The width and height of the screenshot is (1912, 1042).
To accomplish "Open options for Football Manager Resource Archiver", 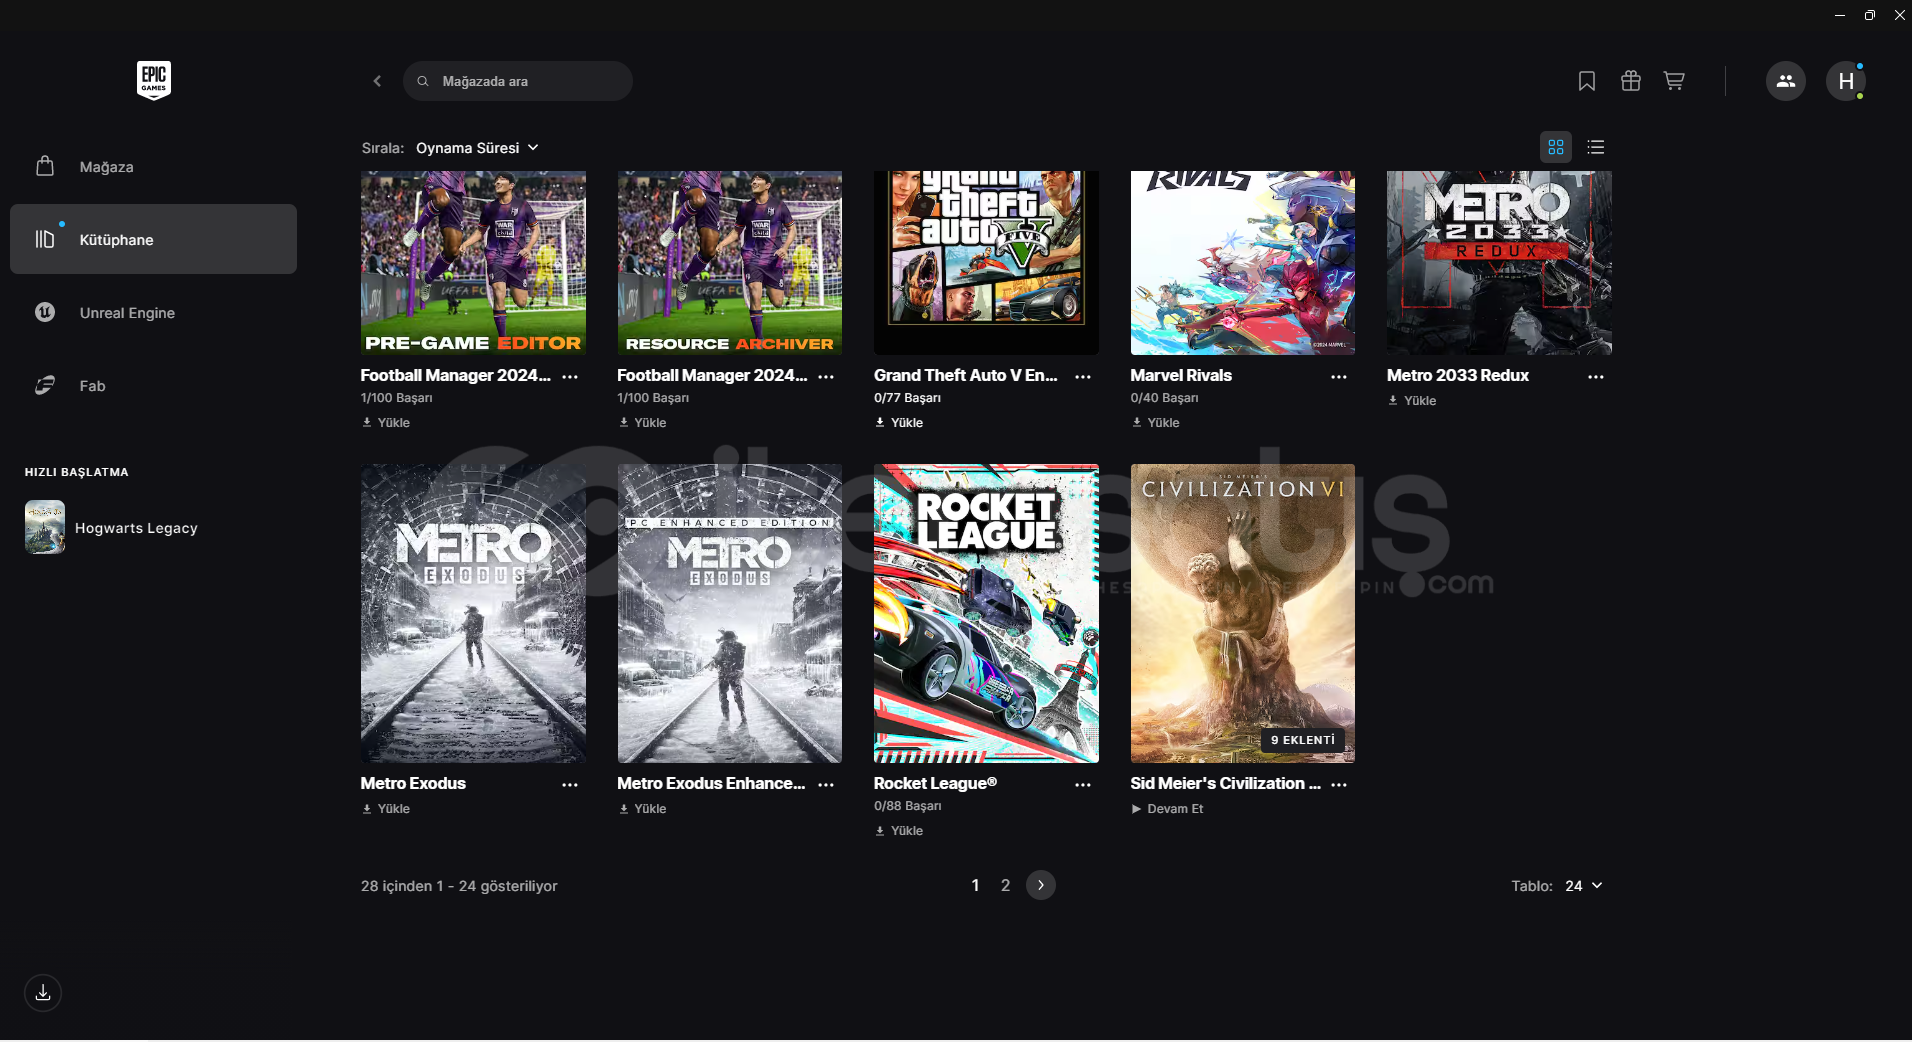I will tap(826, 377).
